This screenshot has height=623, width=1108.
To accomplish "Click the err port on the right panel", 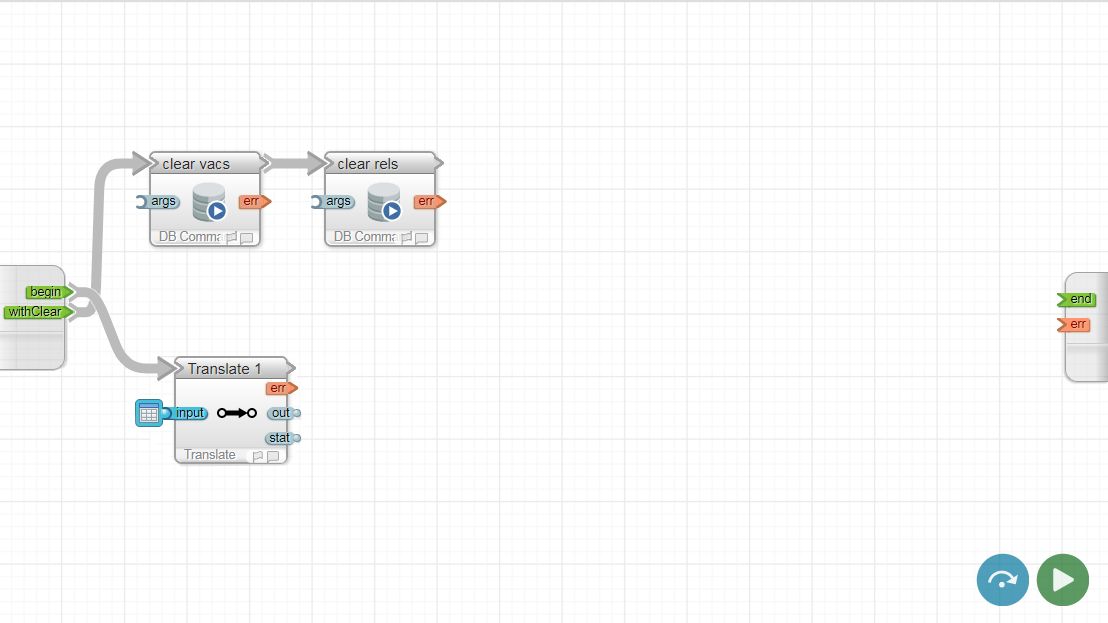I will coord(1076,324).
